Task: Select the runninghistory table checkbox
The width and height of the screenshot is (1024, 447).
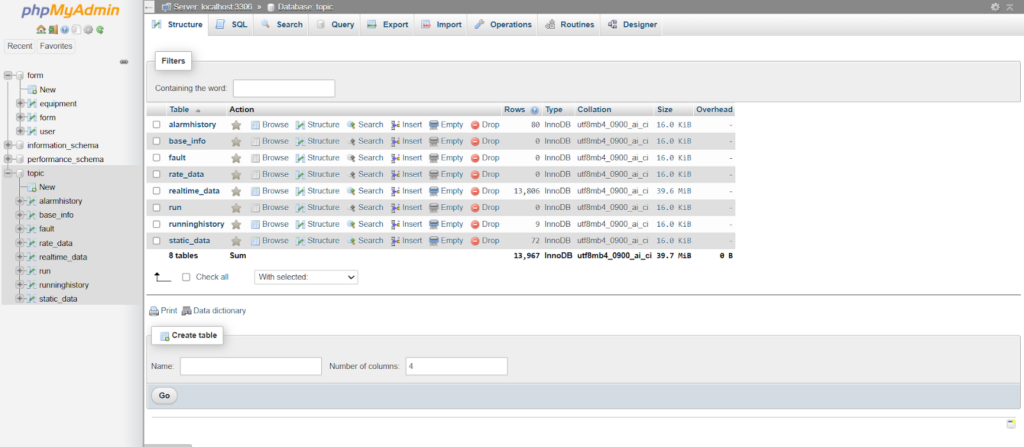Action: click(156, 224)
